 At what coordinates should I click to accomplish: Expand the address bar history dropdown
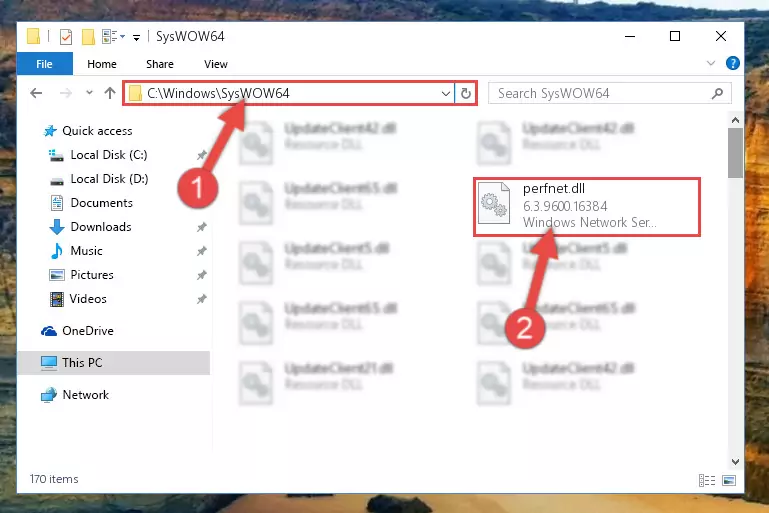(x=446, y=93)
